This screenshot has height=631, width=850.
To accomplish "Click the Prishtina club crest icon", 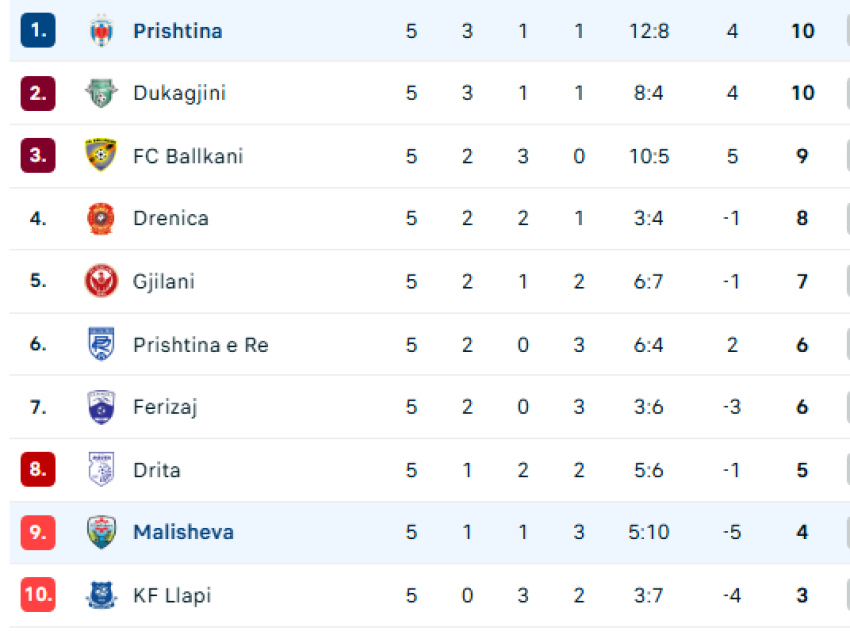I will (101, 31).
